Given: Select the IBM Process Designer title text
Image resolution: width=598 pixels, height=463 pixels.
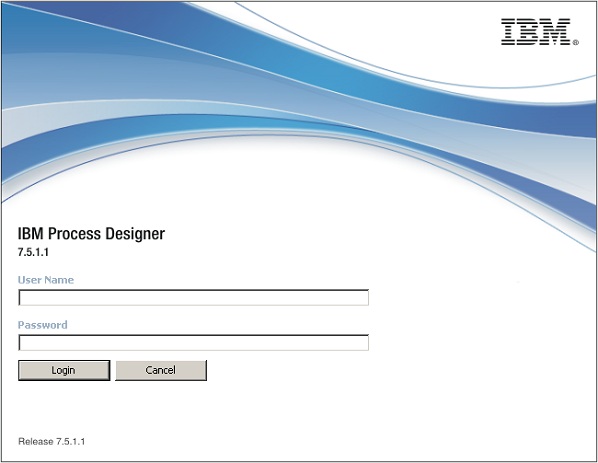Looking at the screenshot, I should pyautogui.click(x=91, y=233).
